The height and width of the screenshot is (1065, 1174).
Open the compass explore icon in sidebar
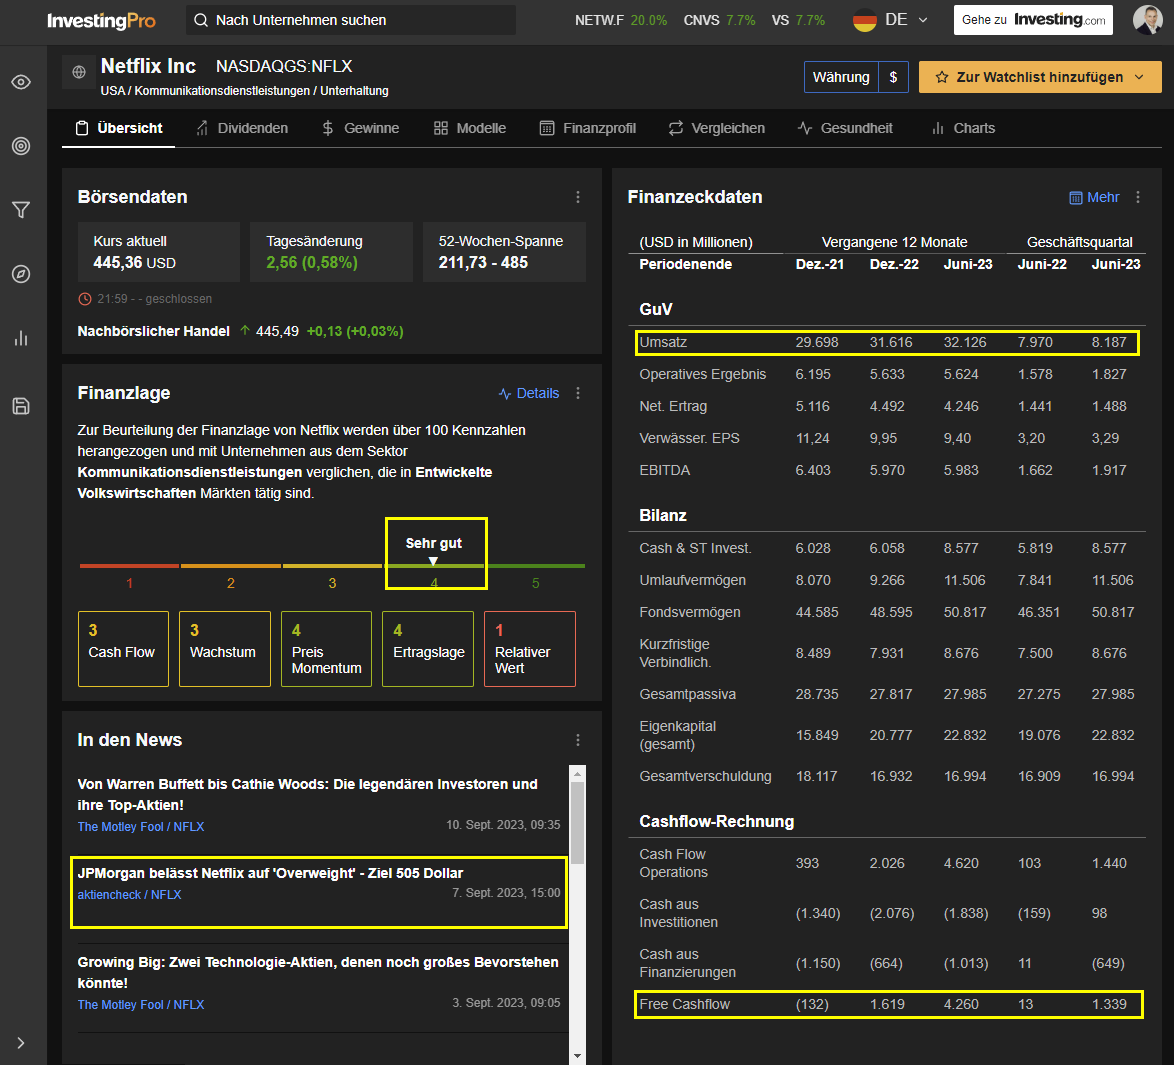(21, 274)
